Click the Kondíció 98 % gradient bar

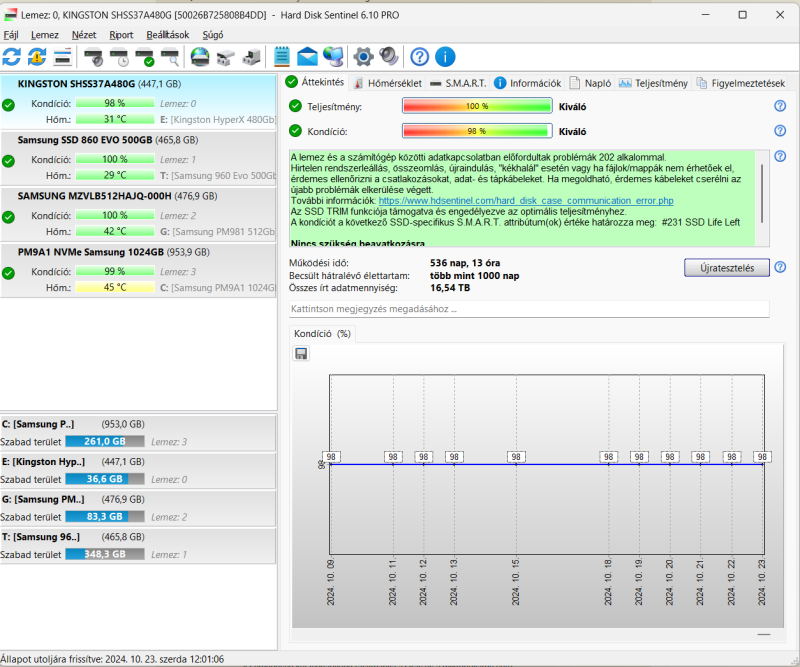(x=477, y=131)
